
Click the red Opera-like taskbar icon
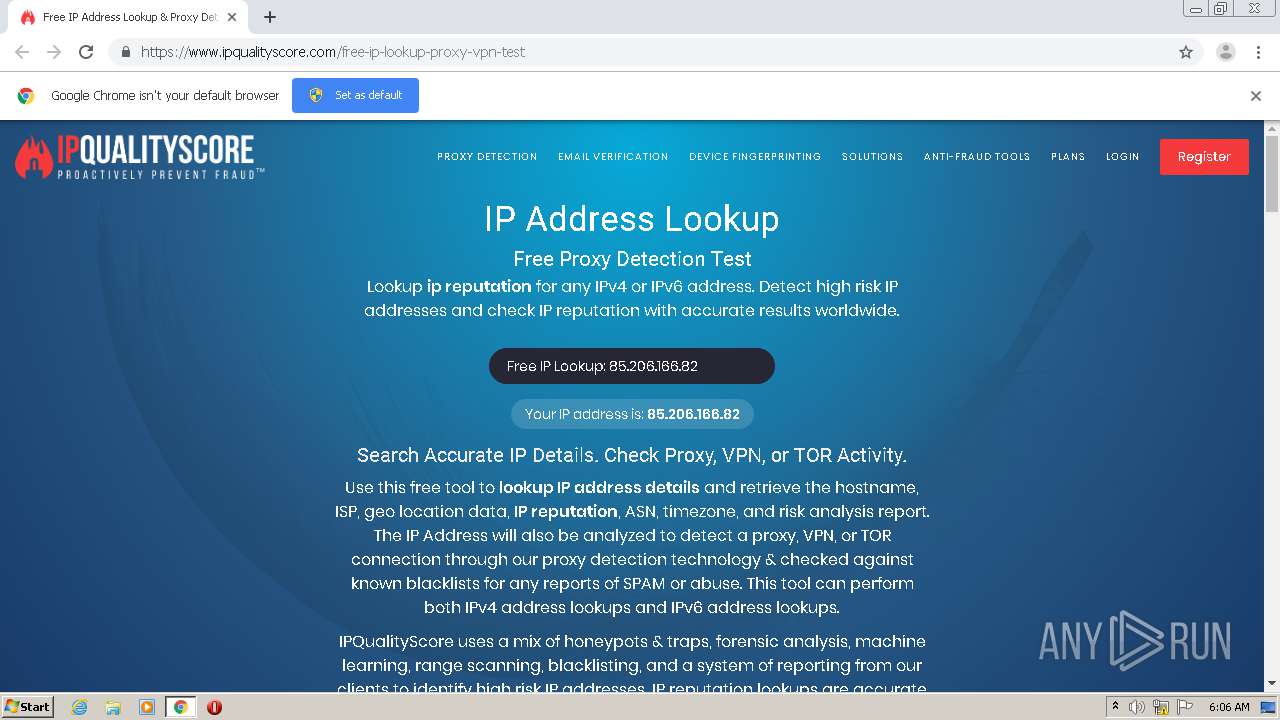tap(214, 707)
